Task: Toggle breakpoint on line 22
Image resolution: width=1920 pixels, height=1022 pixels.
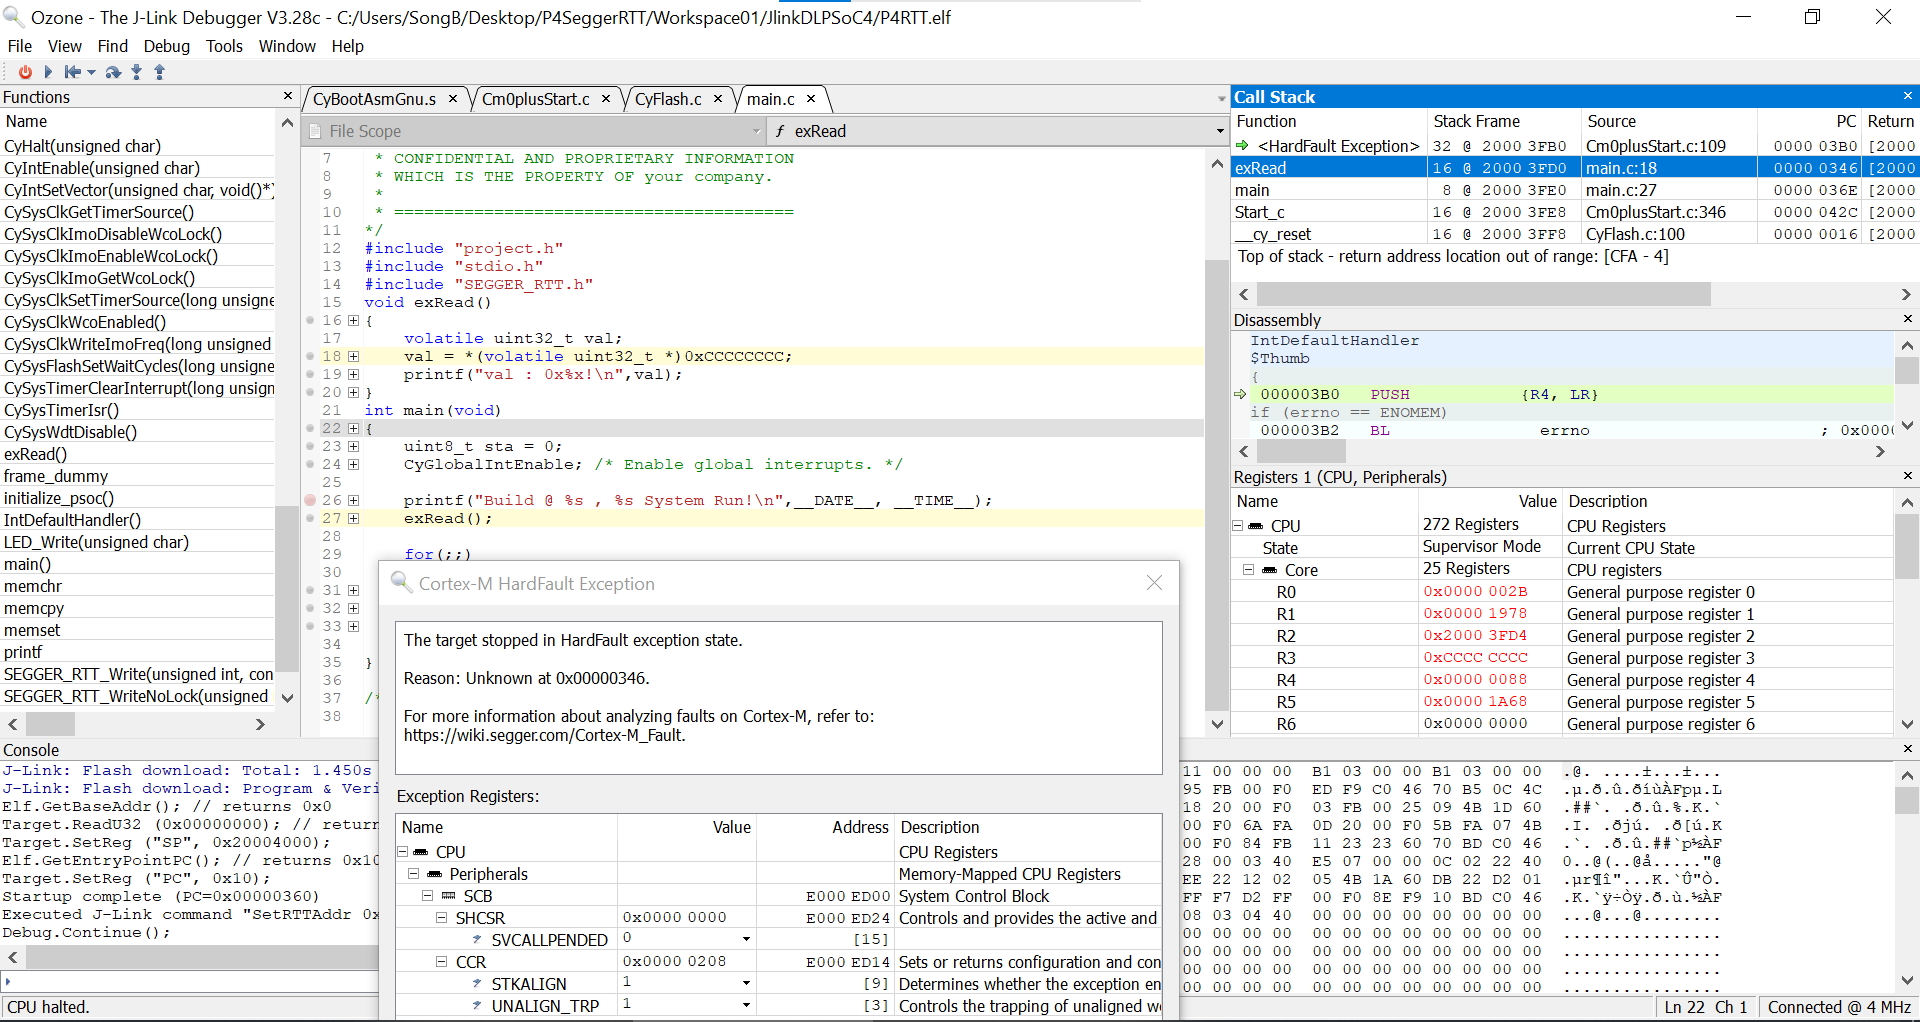Action: tap(310, 428)
